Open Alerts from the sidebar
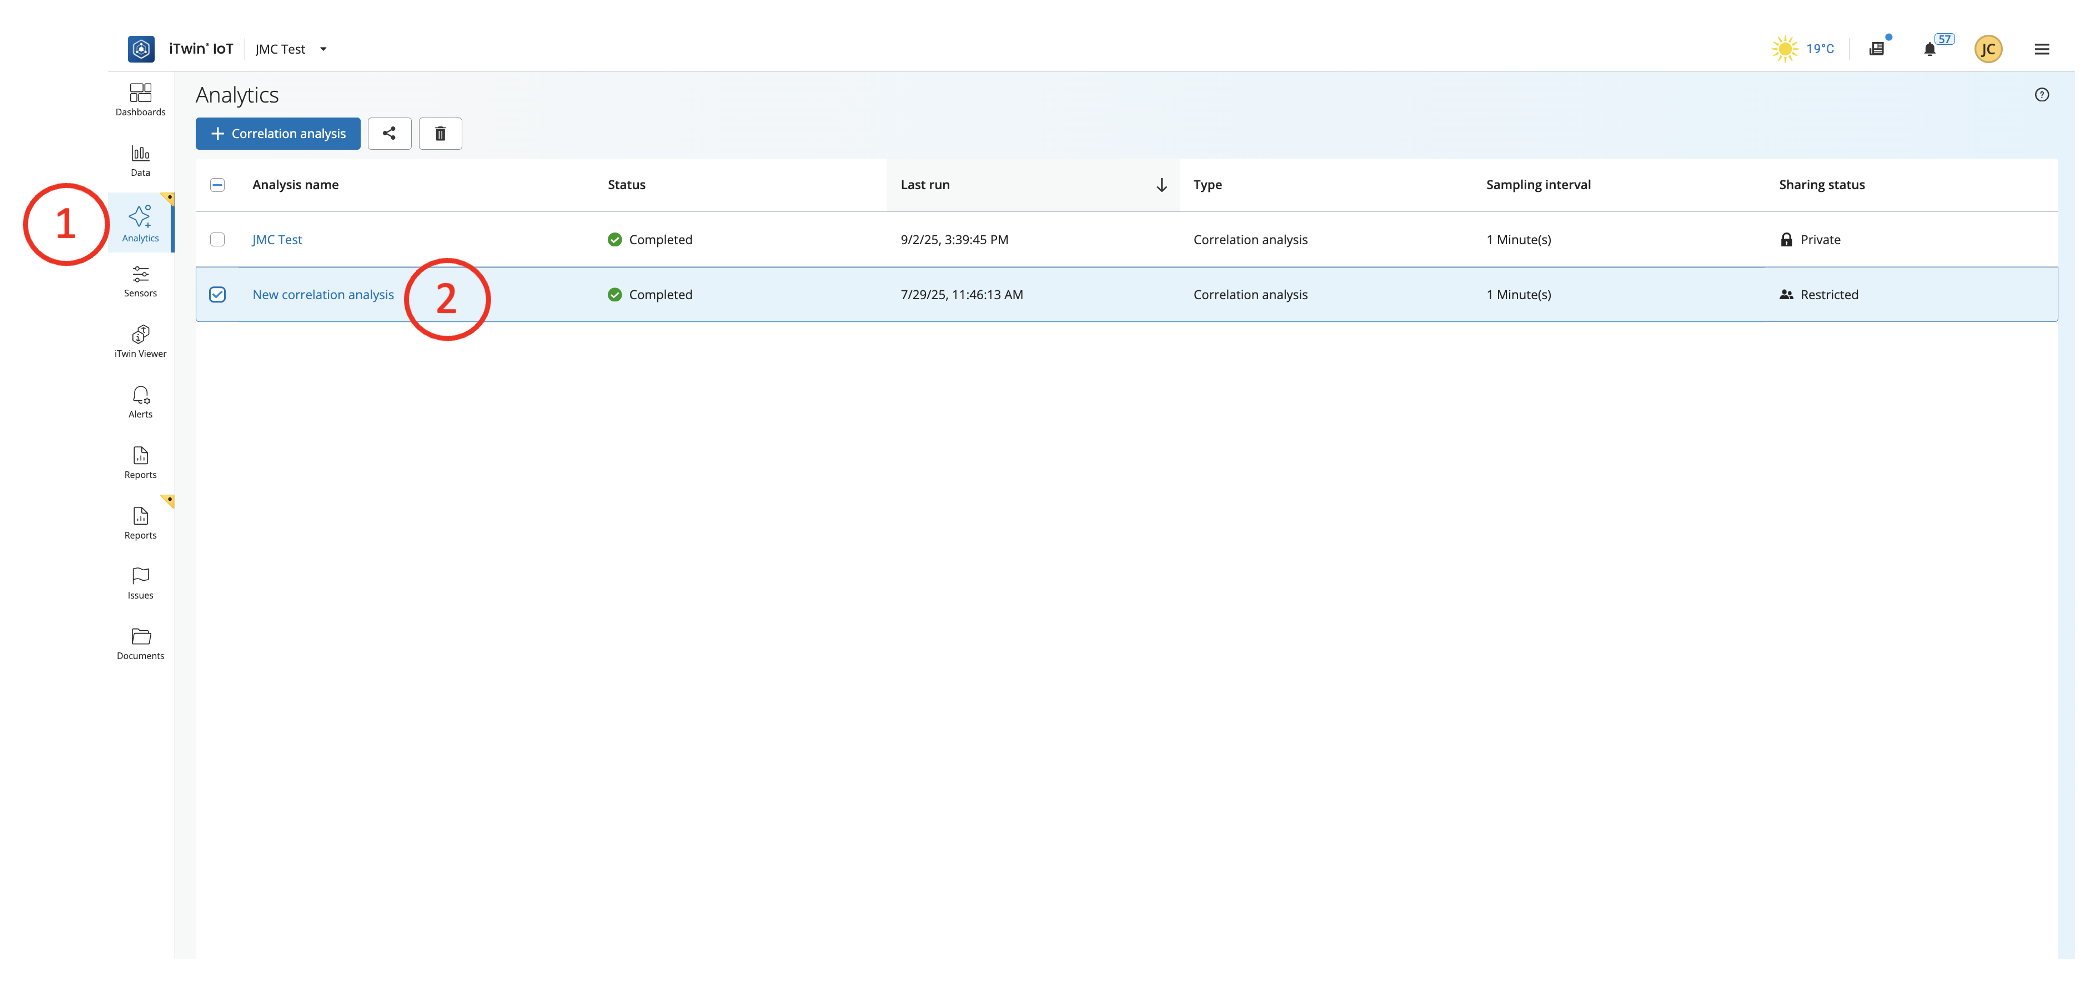Screen dimensions: 2092x998 tap(141, 401)
